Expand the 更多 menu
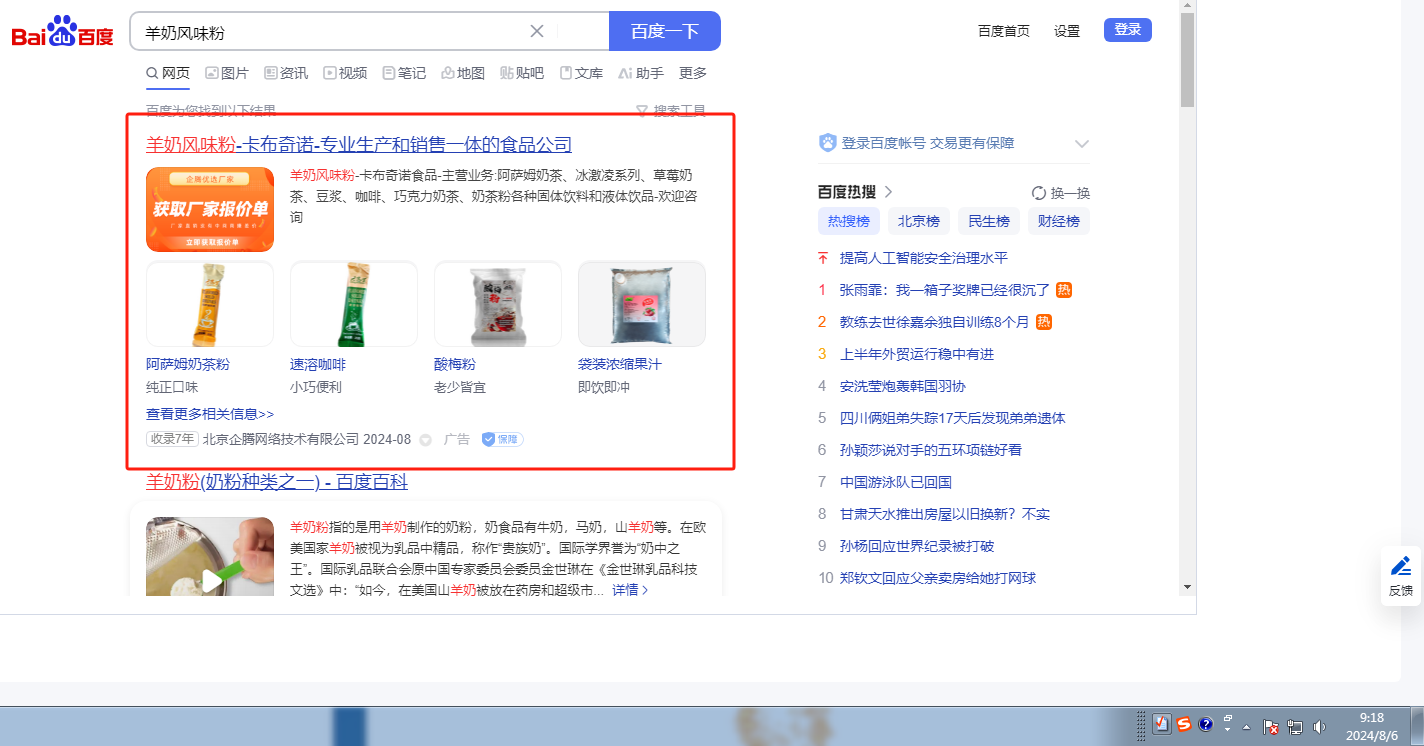Viewport: 1424px width, 746px height. [693, 73]
